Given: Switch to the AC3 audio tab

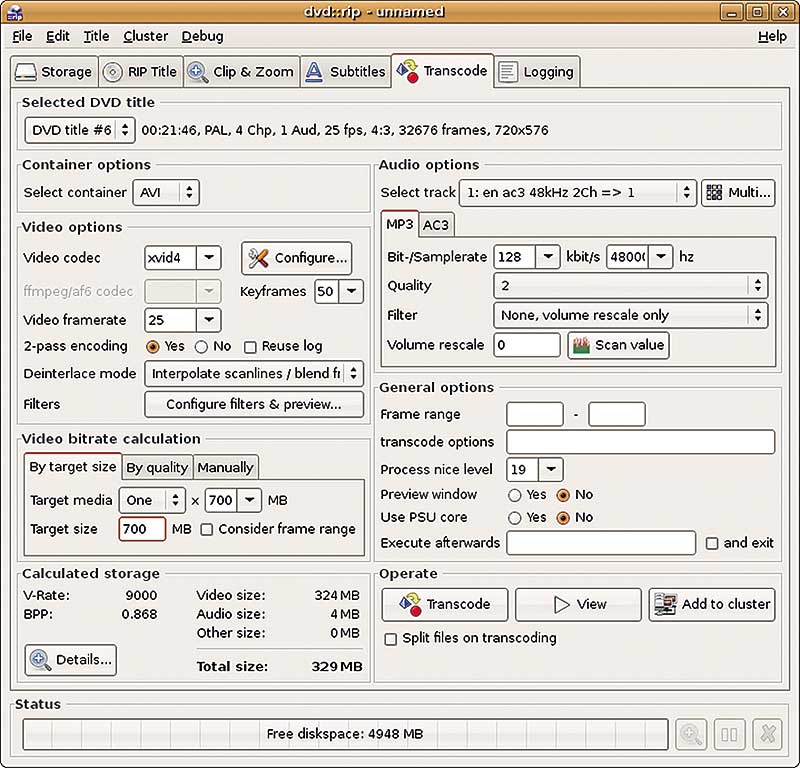Looking at the screenshot, I should pyautogui.click(x=436, y=225).
